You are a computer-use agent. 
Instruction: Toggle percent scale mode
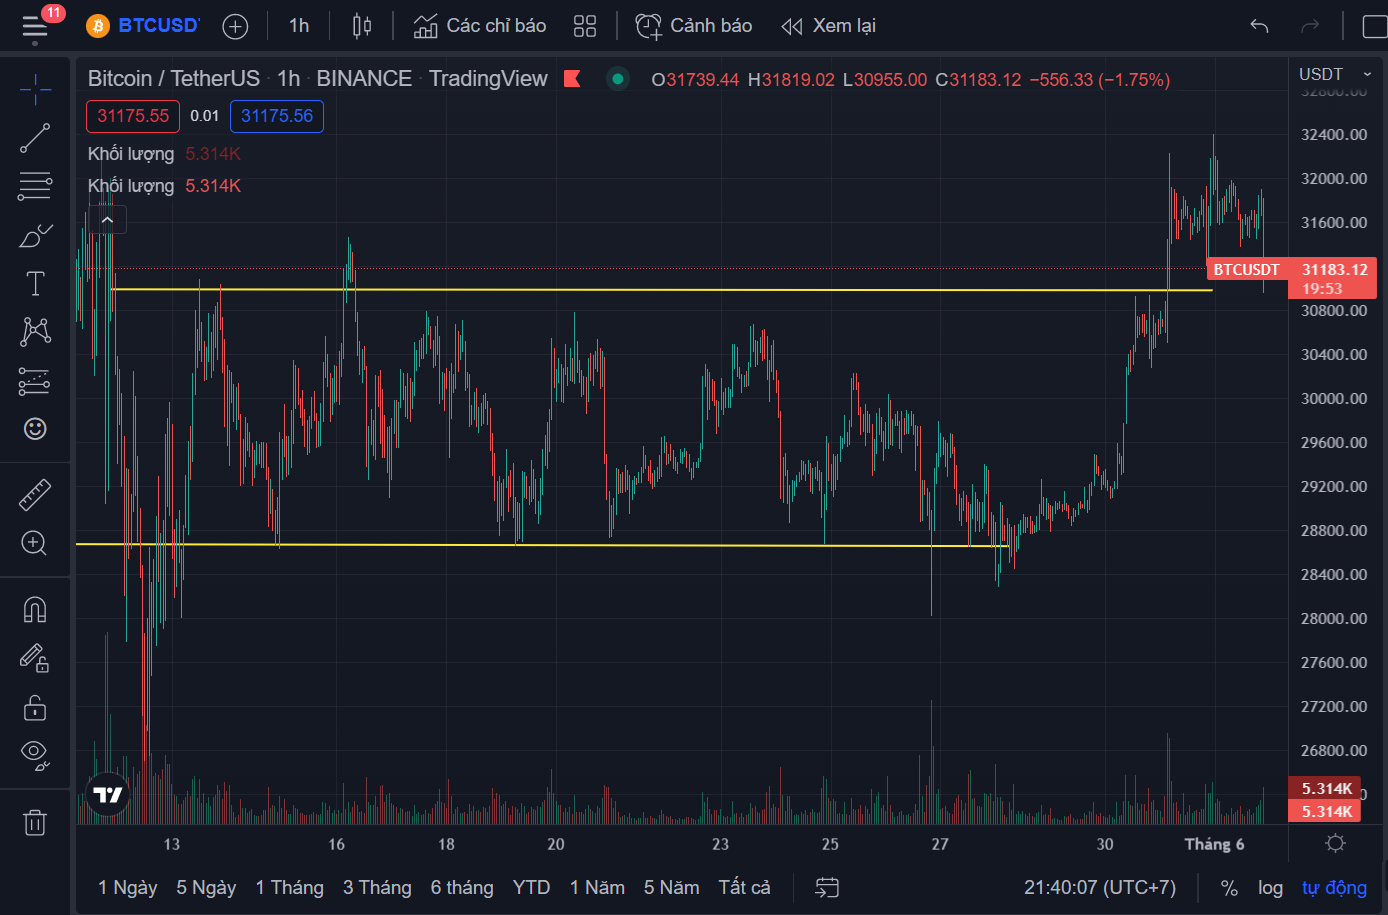click(x=1230, y=887)
